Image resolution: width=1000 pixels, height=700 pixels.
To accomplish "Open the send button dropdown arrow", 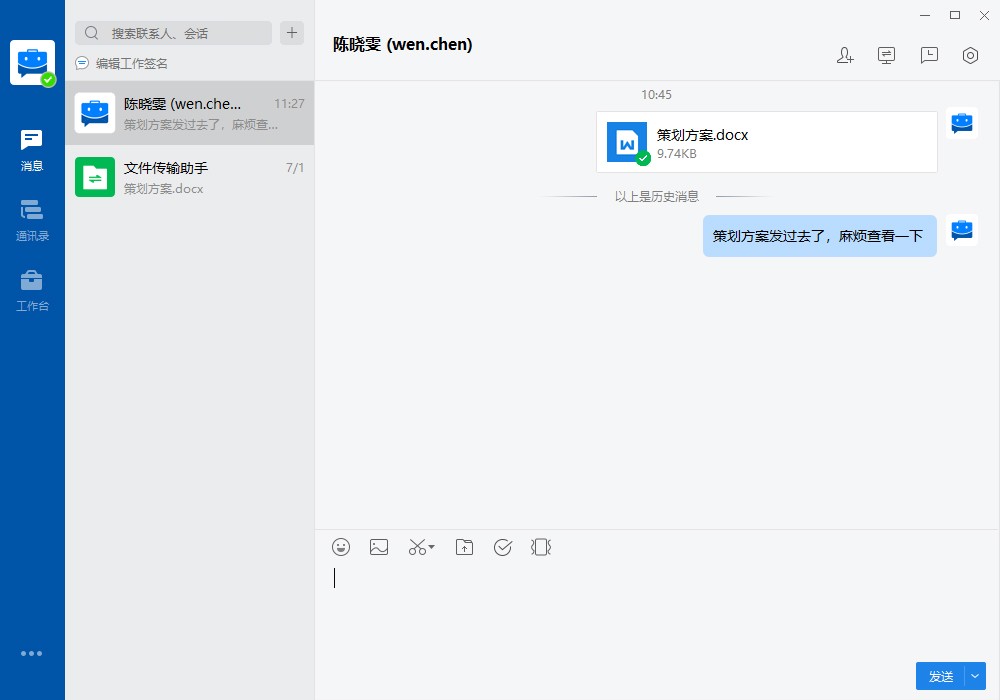I will coord(973,676).
